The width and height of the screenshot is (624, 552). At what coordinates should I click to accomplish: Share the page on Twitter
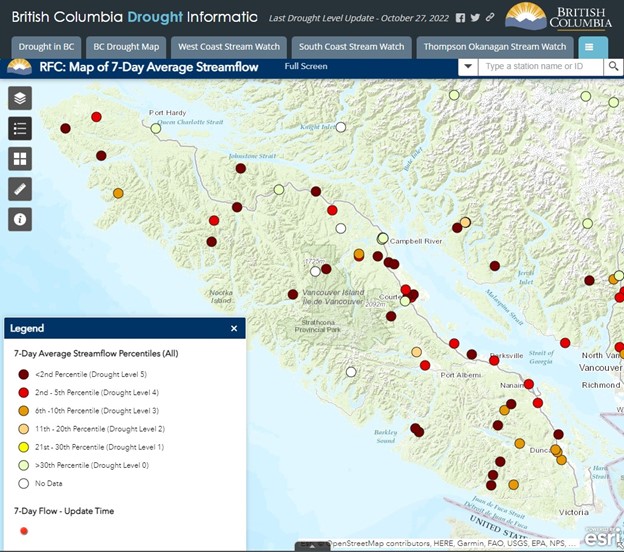pyautogui.click(x=475, y=18)
